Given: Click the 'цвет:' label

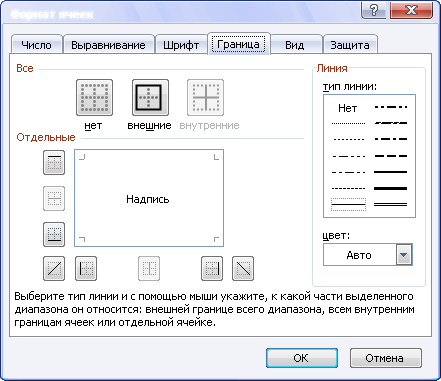Looking at the screenshot, I should pyautogui.click(x=336, y=236).
